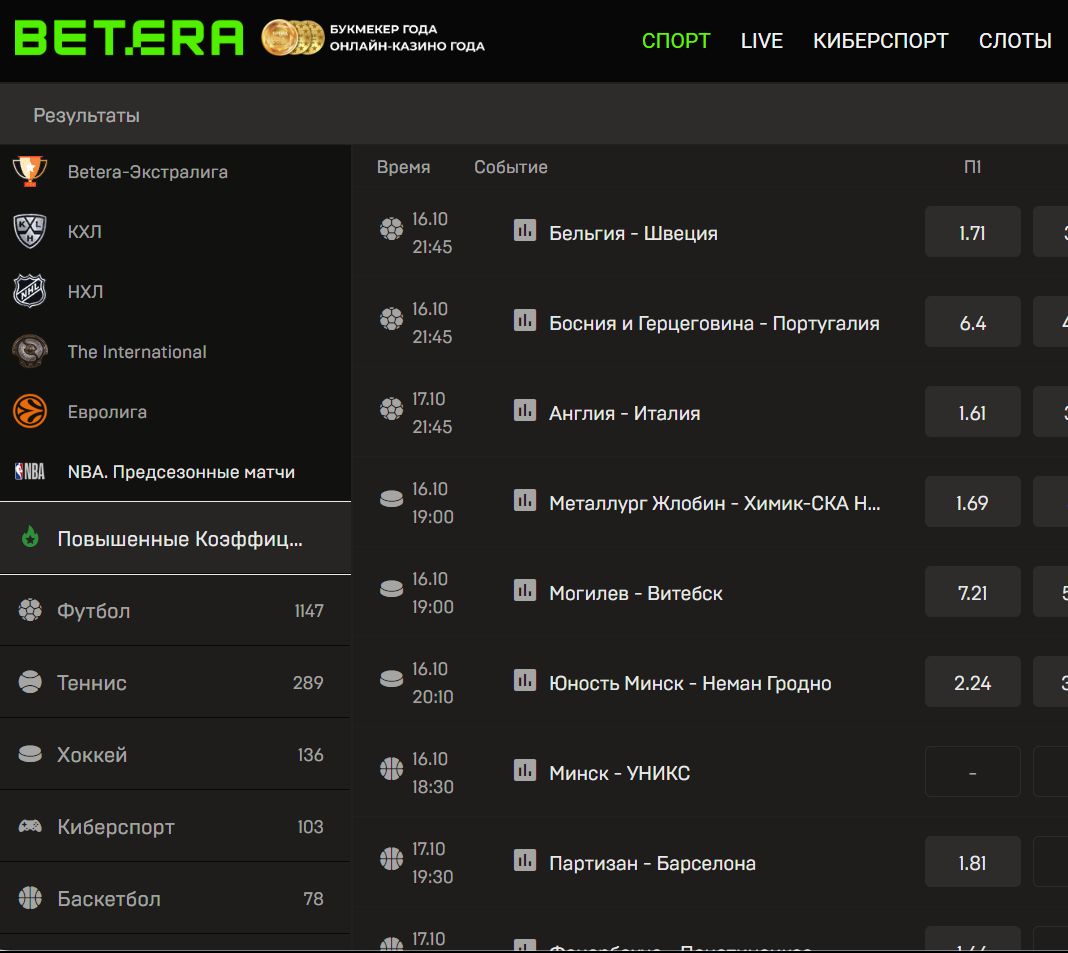
Task: Click football icon beside Англия - Италия
Action: tap(392, 409)
